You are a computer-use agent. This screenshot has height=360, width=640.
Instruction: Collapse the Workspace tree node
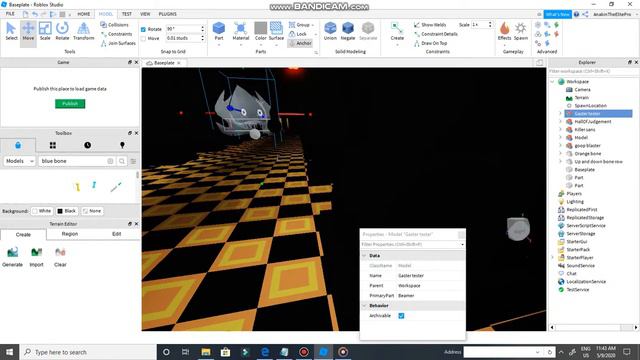[x=552, y=82]
